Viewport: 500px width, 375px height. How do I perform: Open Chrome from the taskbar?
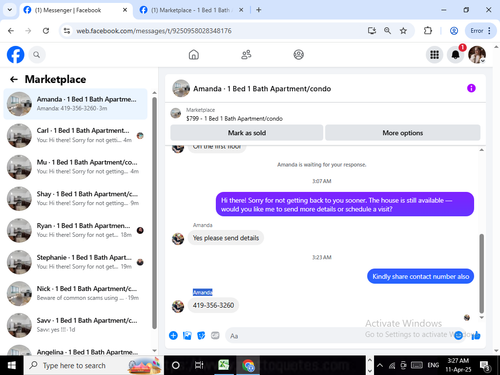(248, 365)
